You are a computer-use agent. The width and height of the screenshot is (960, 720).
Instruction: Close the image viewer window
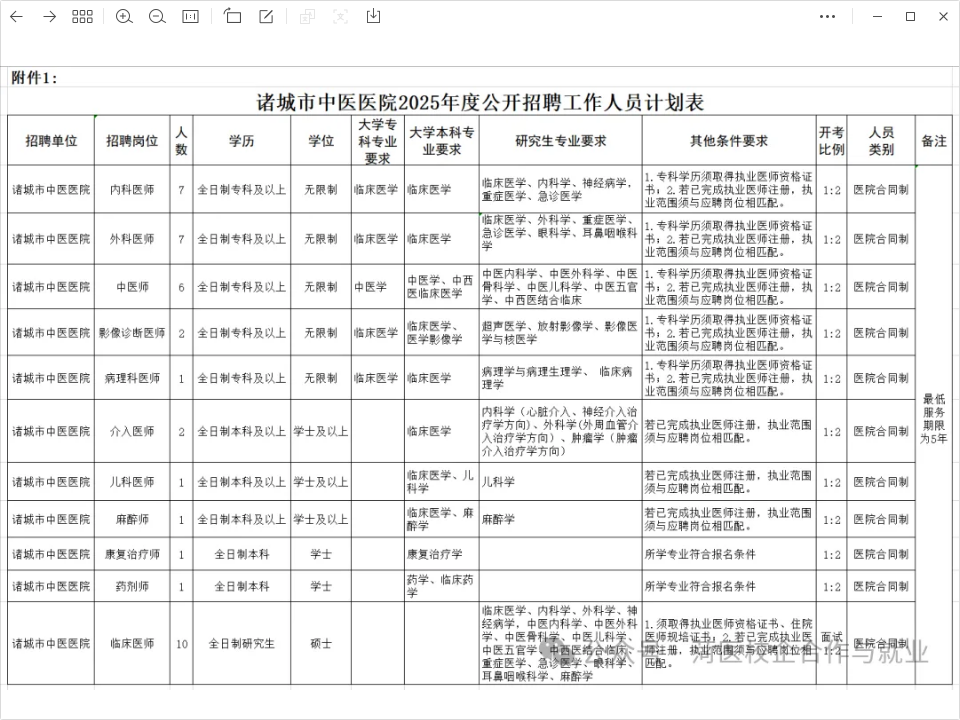tap(943, 17)
